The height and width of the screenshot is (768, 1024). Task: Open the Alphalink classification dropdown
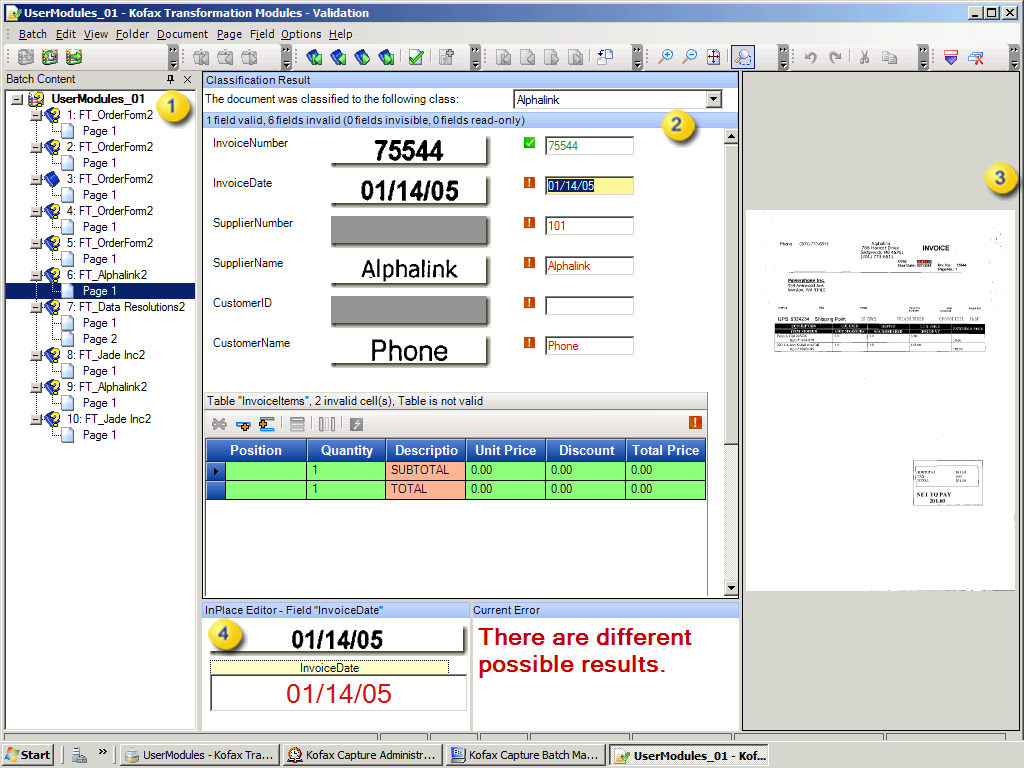coord(714,100)
